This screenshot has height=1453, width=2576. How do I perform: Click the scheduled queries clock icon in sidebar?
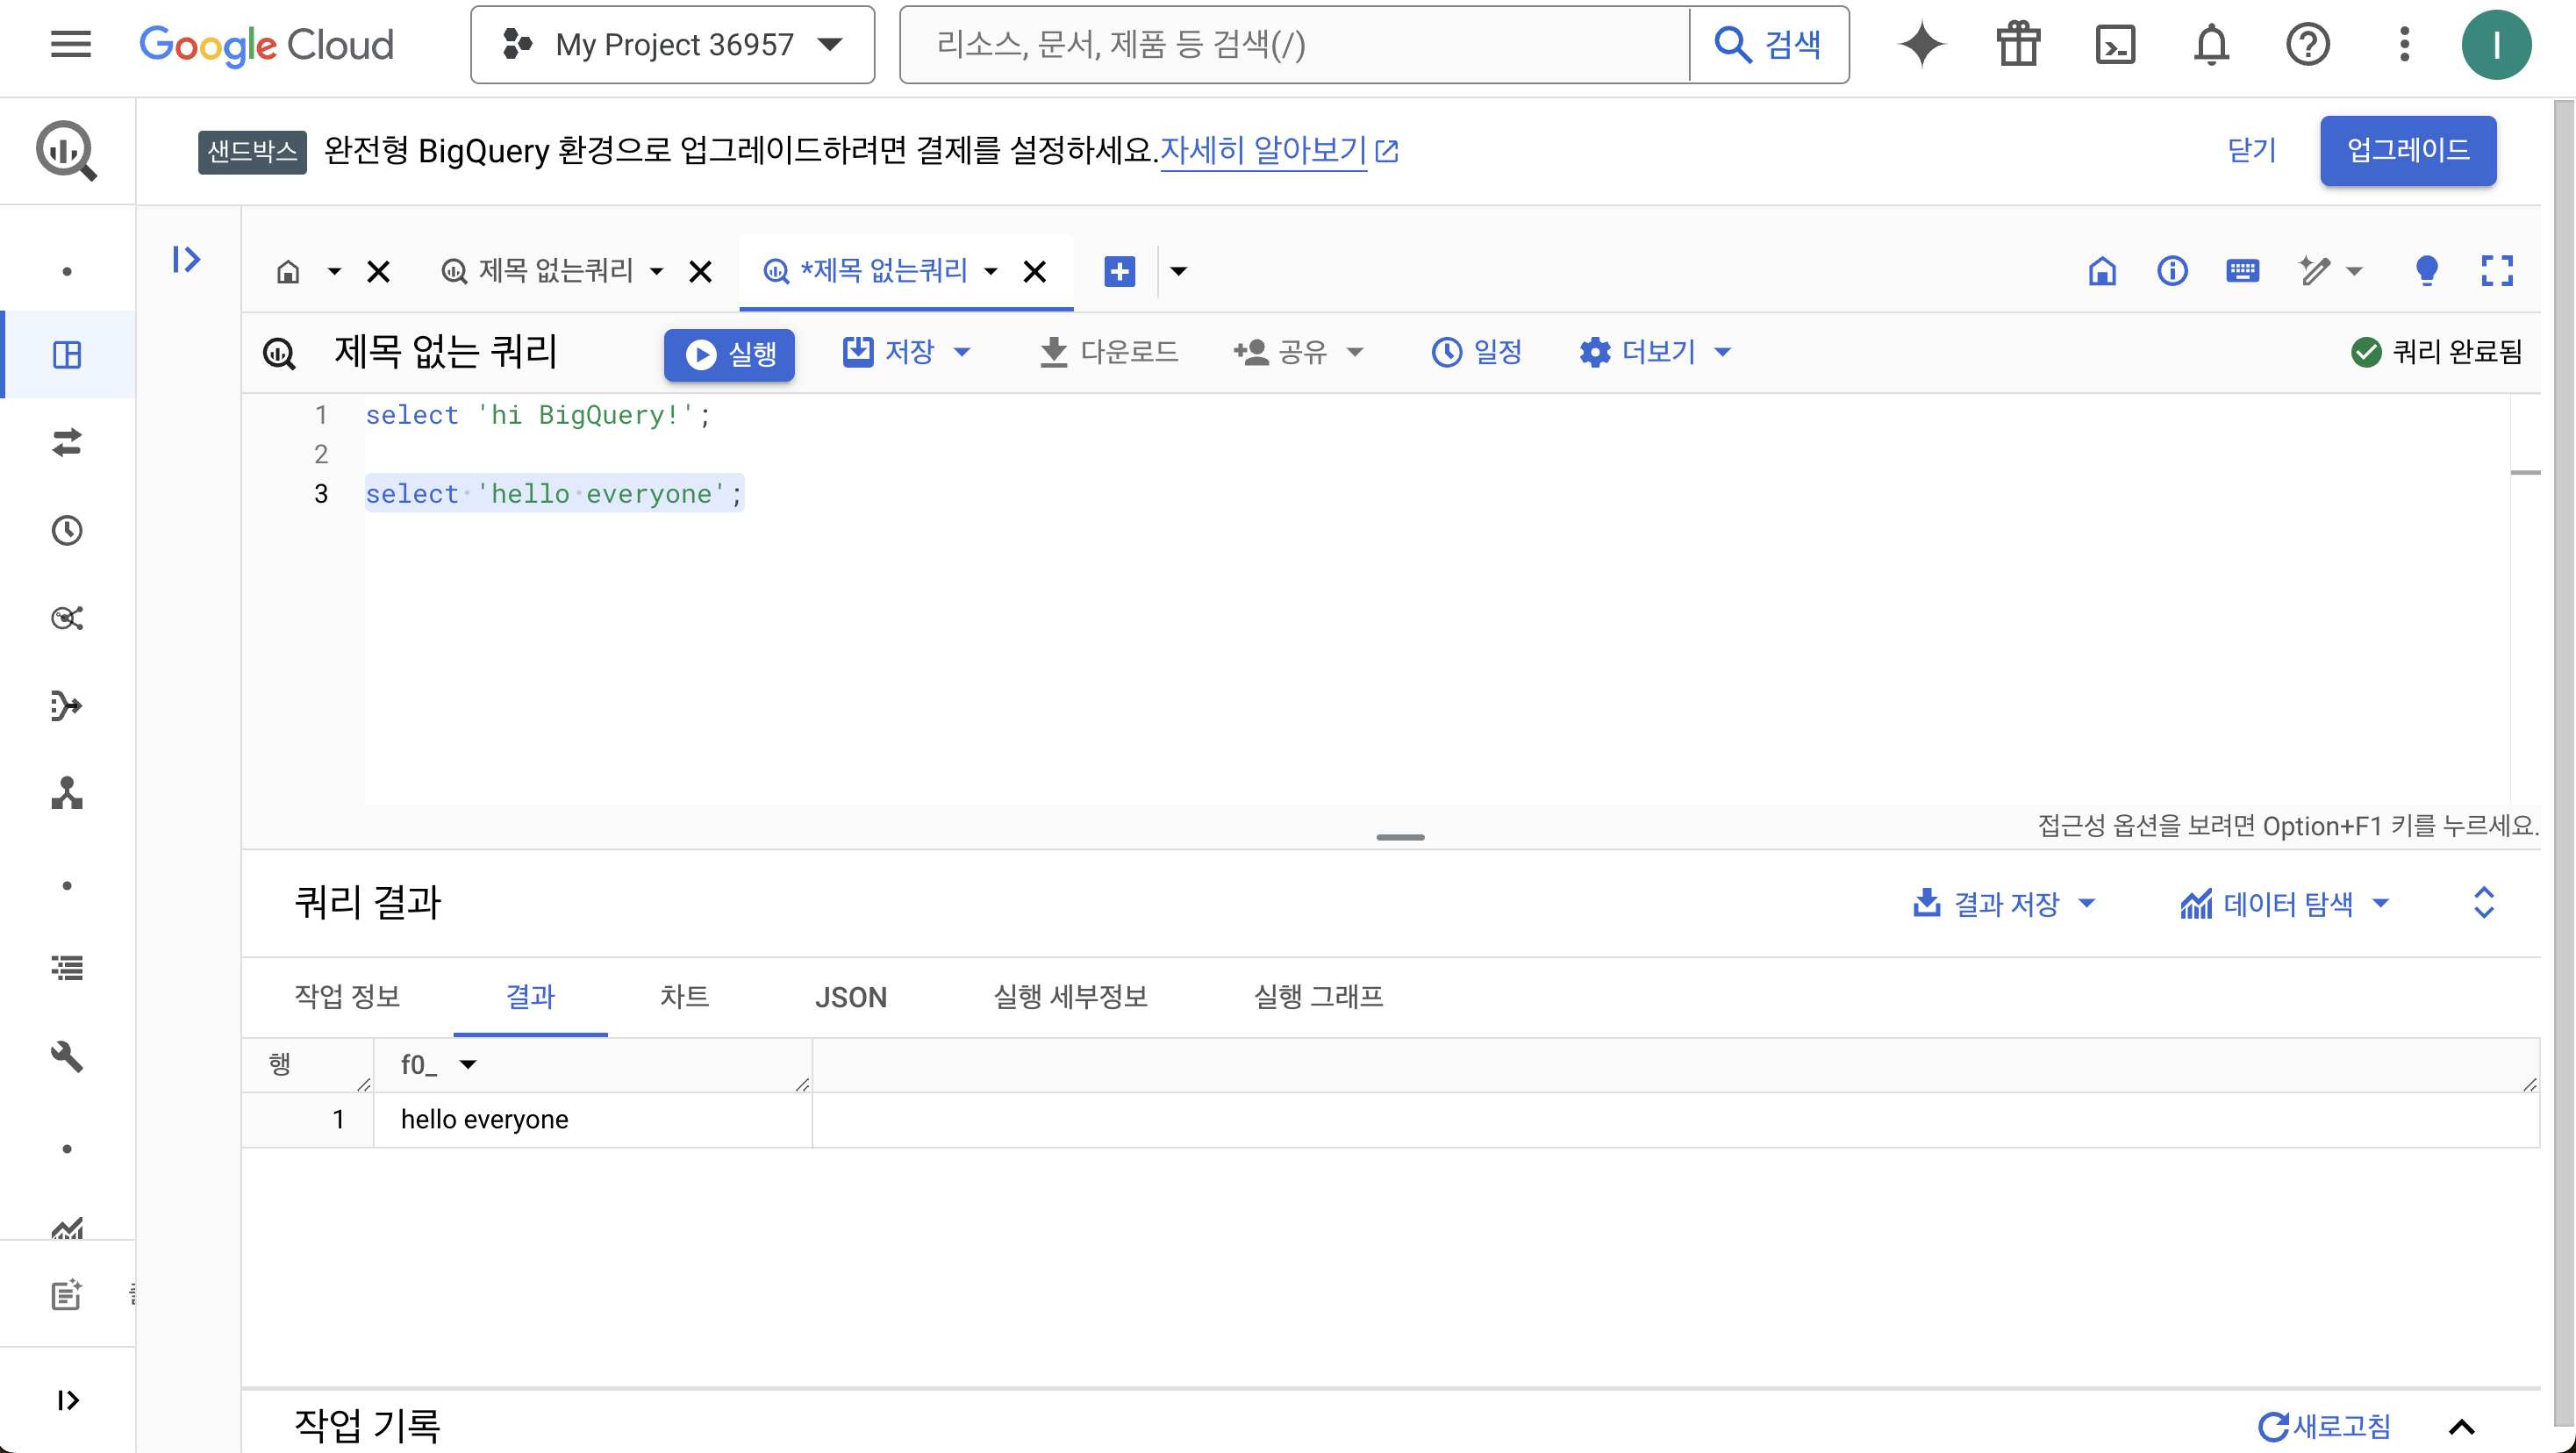point(67,530)
